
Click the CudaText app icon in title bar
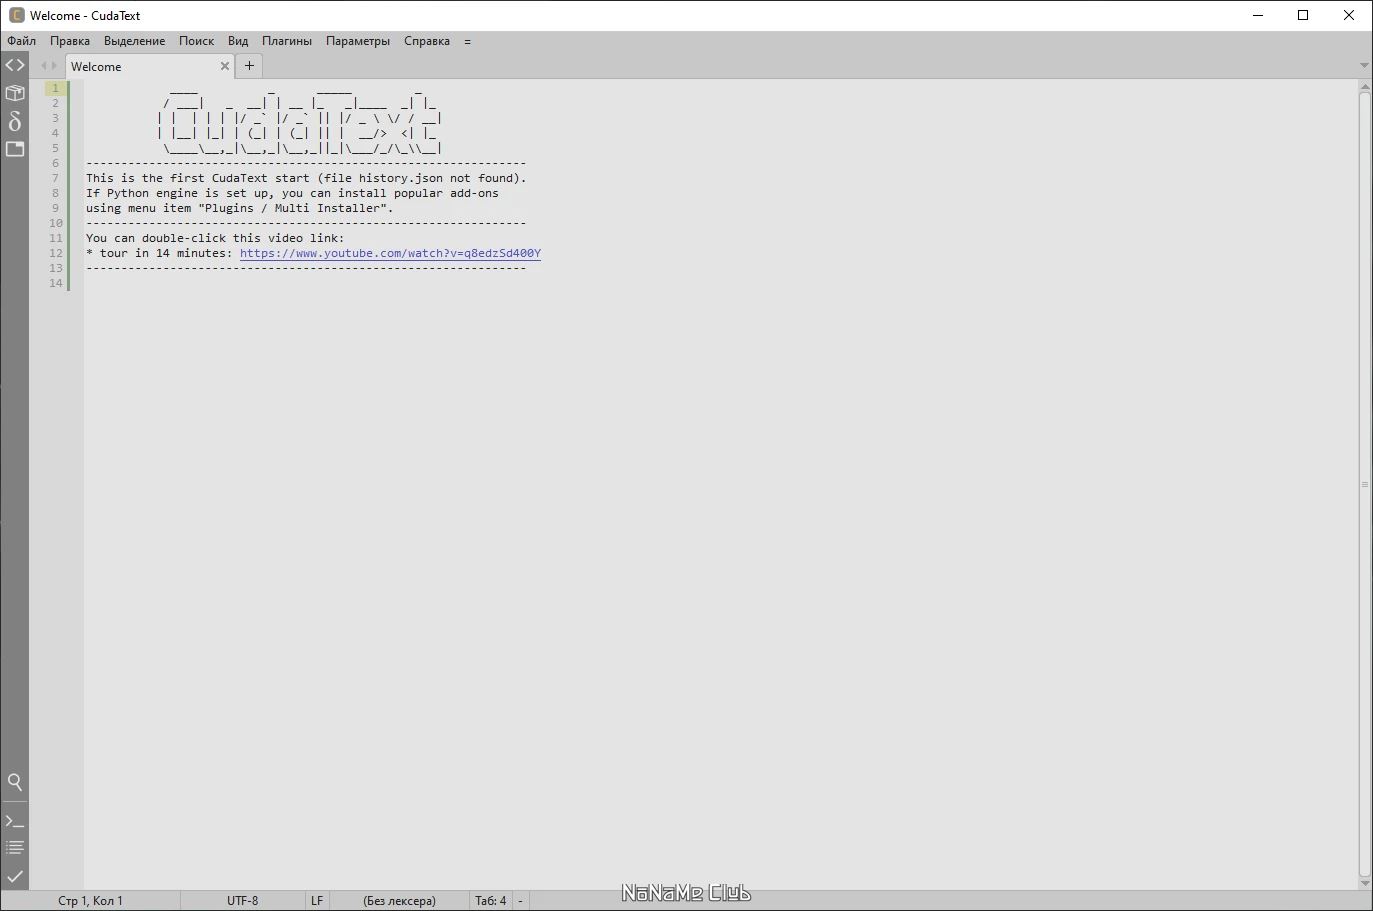point(16,15)
